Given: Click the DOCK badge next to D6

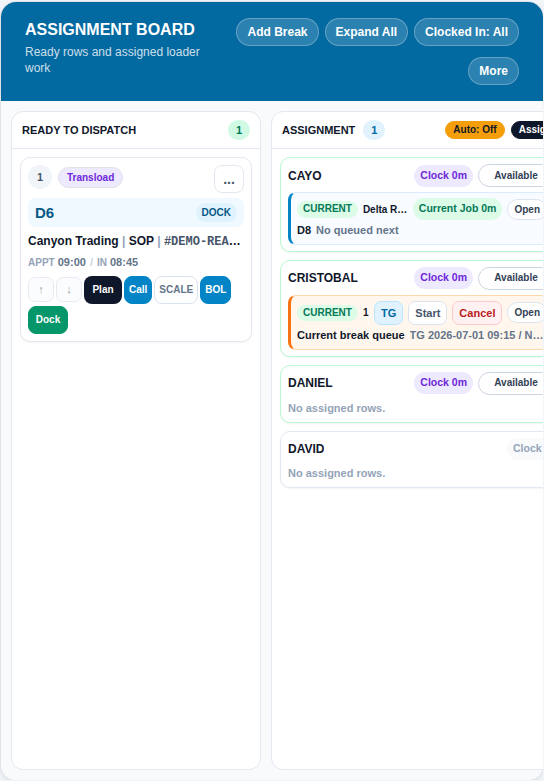Looking at the screenshot, I should (x=216, y=212).
